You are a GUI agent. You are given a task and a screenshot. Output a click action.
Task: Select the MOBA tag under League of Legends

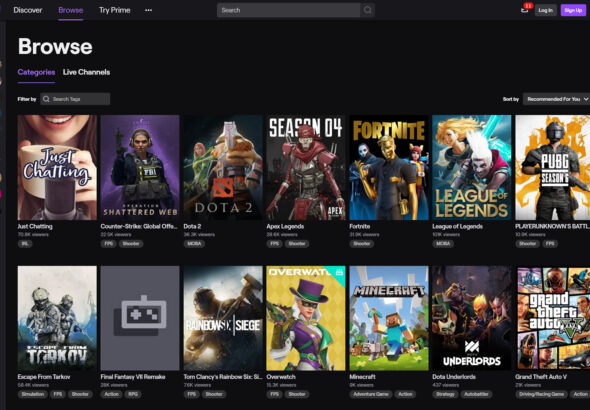point(443,244)
